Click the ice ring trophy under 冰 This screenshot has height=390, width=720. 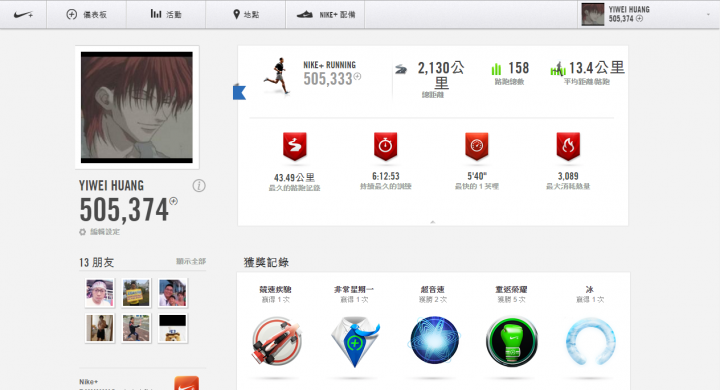591,341
